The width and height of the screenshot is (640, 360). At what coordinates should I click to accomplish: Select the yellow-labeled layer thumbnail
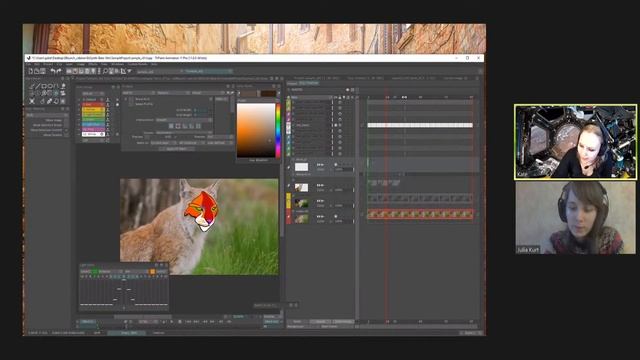point(302,203)
